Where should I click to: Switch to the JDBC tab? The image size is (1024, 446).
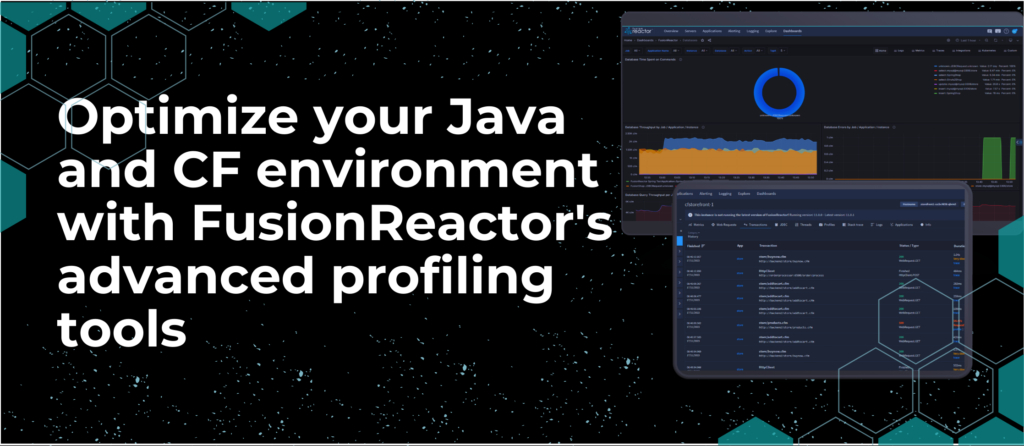pos(781,225)
